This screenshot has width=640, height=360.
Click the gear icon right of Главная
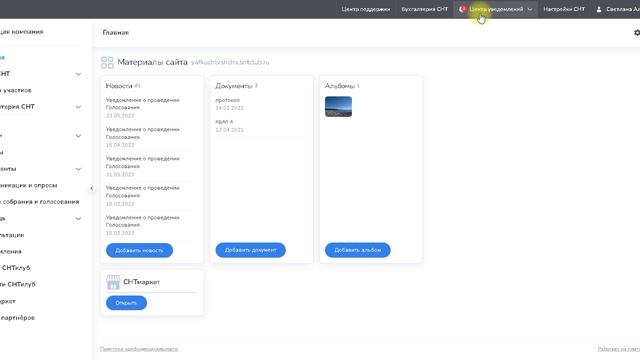[637, 33]
